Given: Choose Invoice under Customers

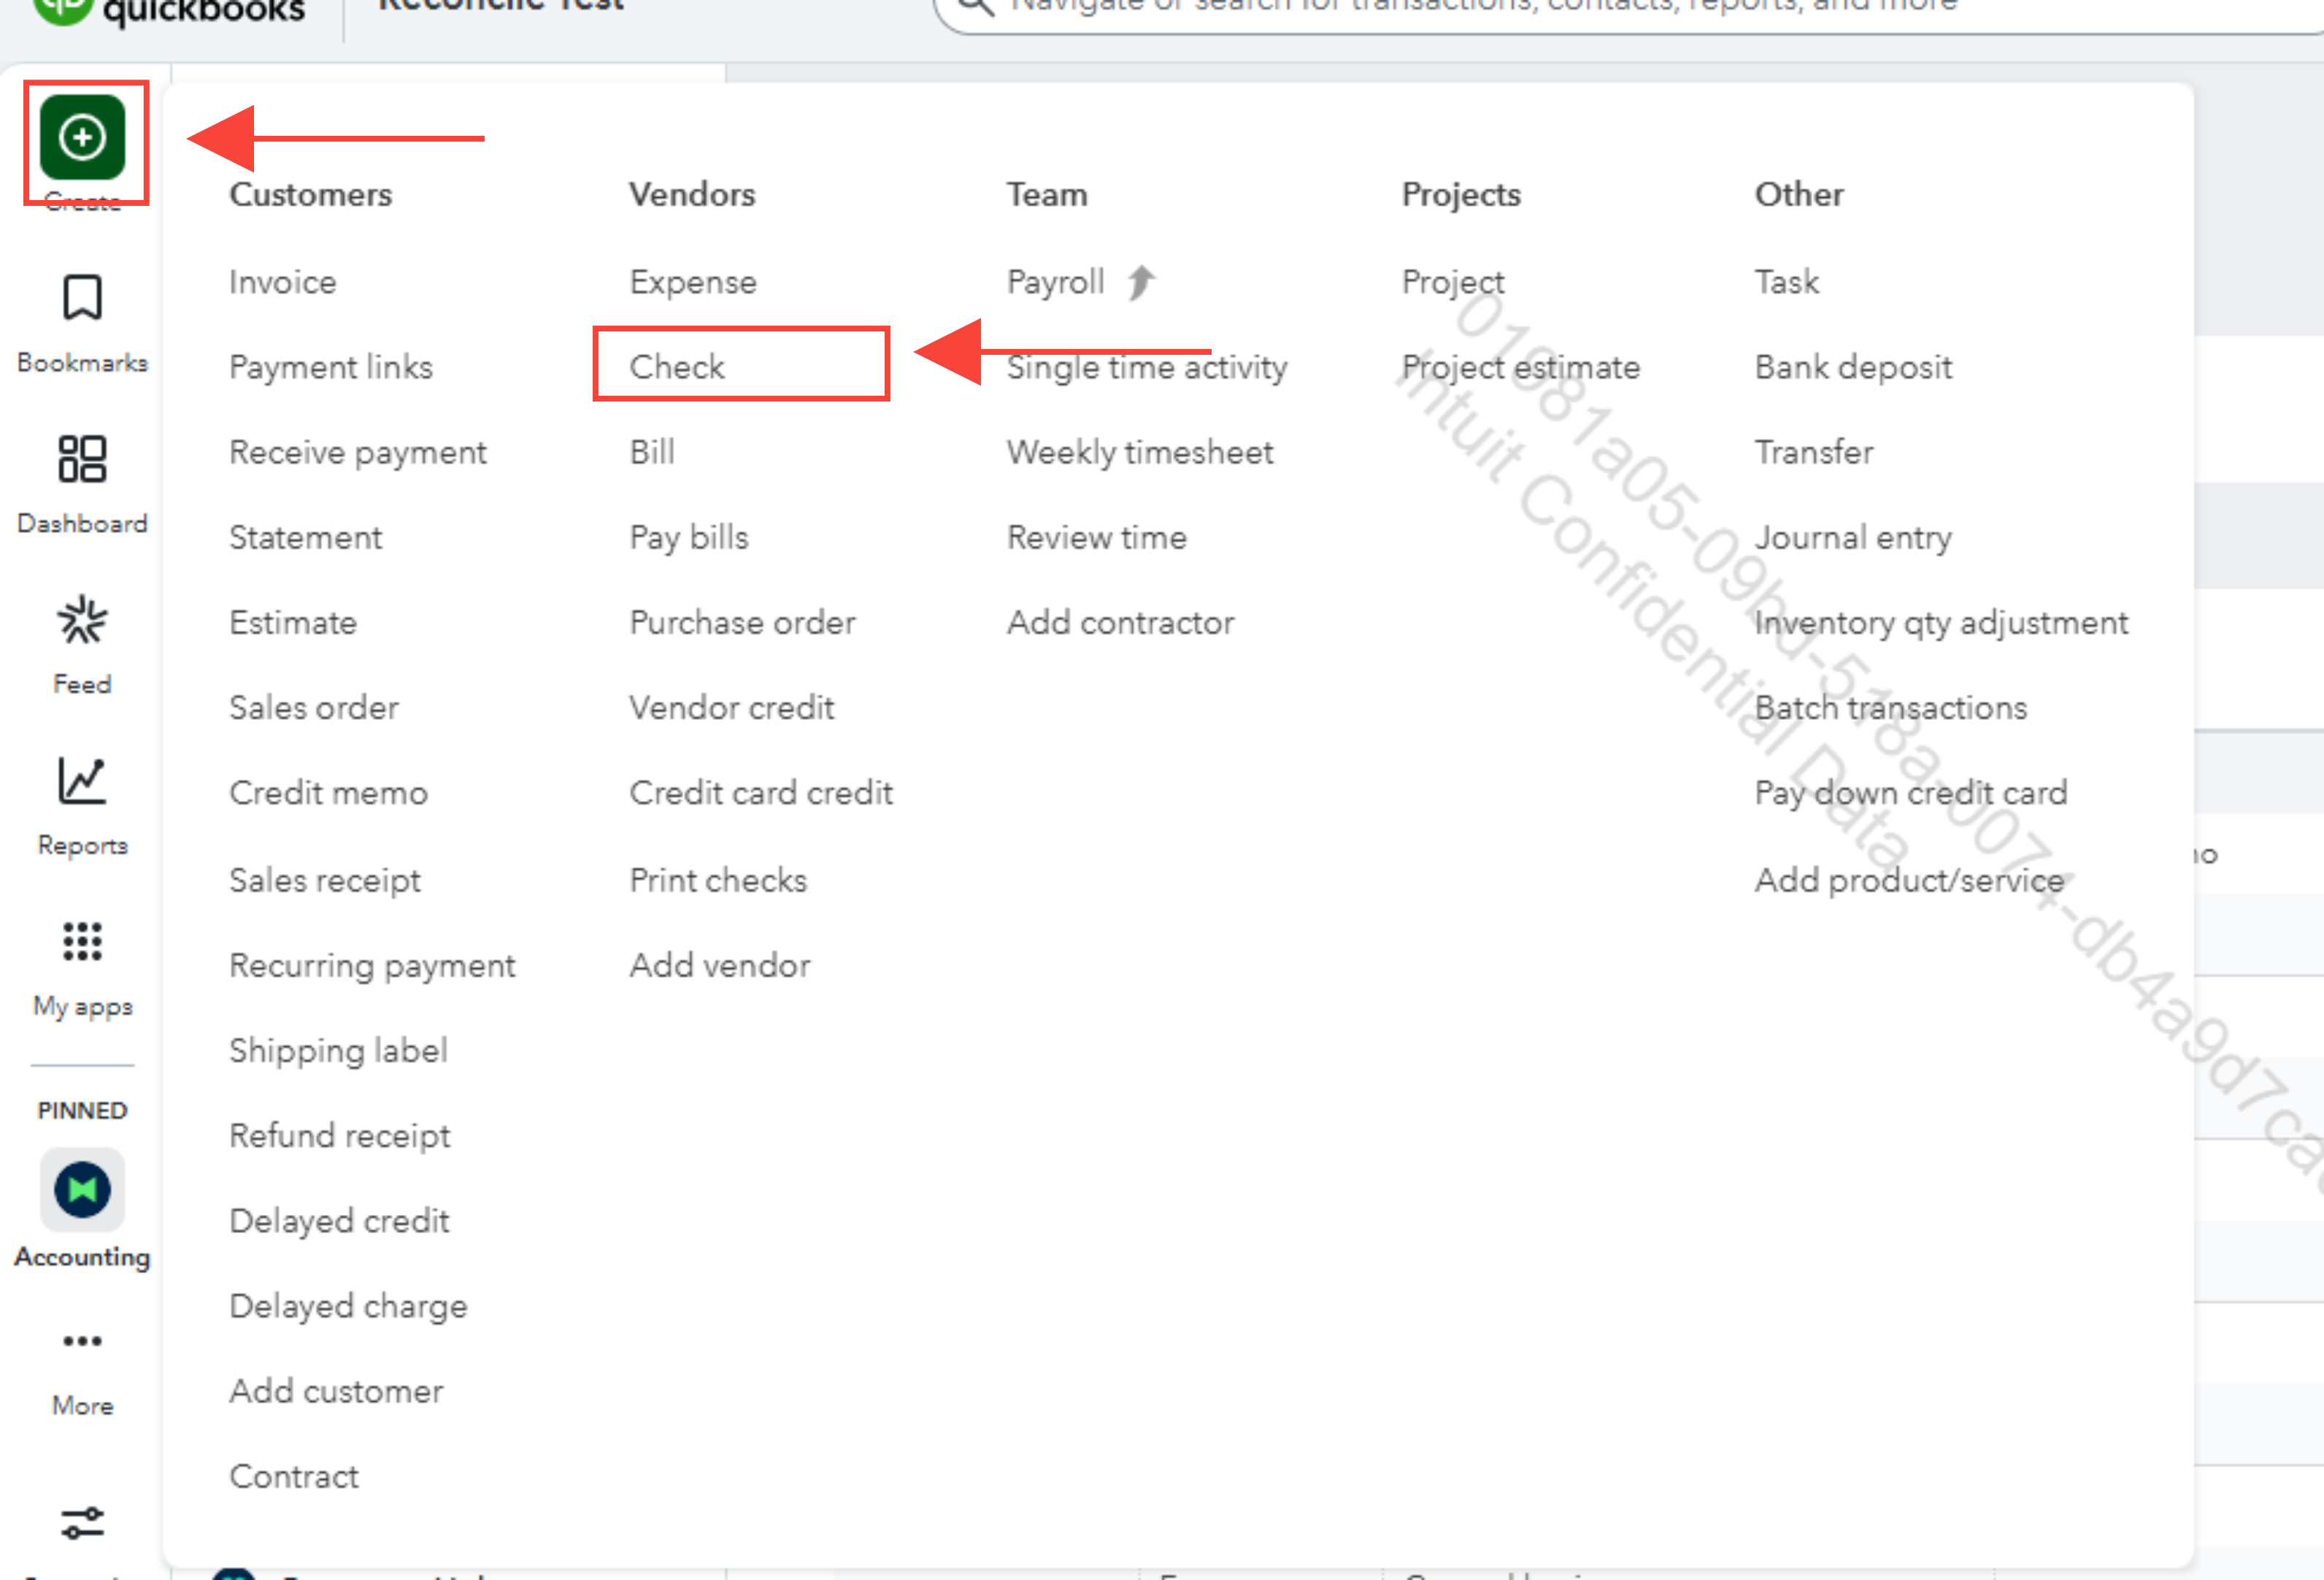Looking at the screenshot, I should coord(283,282).
